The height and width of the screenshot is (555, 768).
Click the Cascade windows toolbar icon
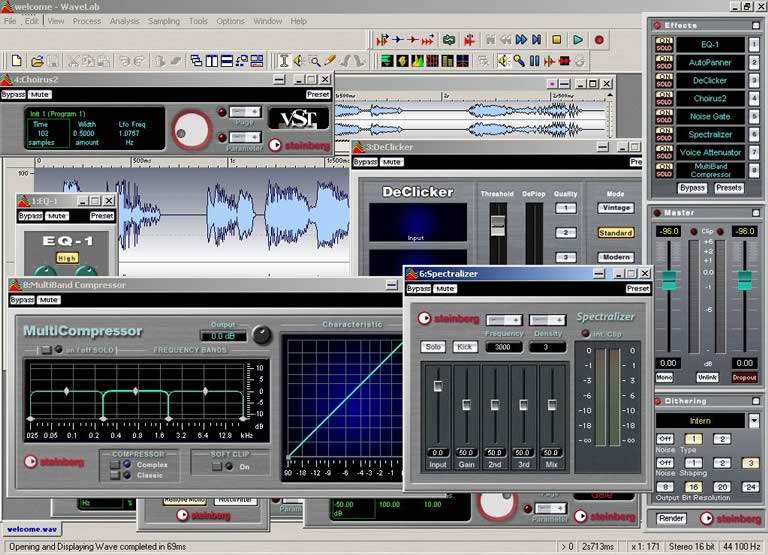[196, 61]
